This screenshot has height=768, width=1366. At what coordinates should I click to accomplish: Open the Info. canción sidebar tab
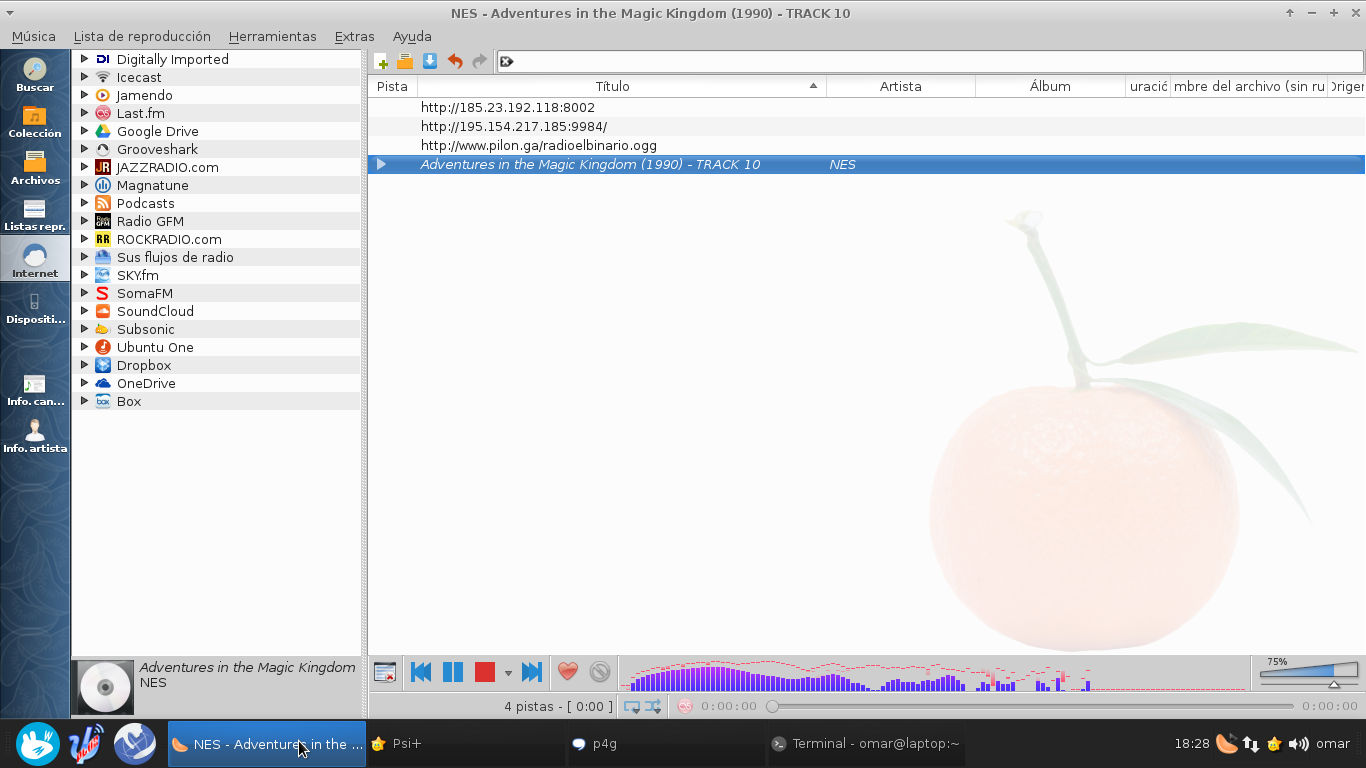[35, 391]
